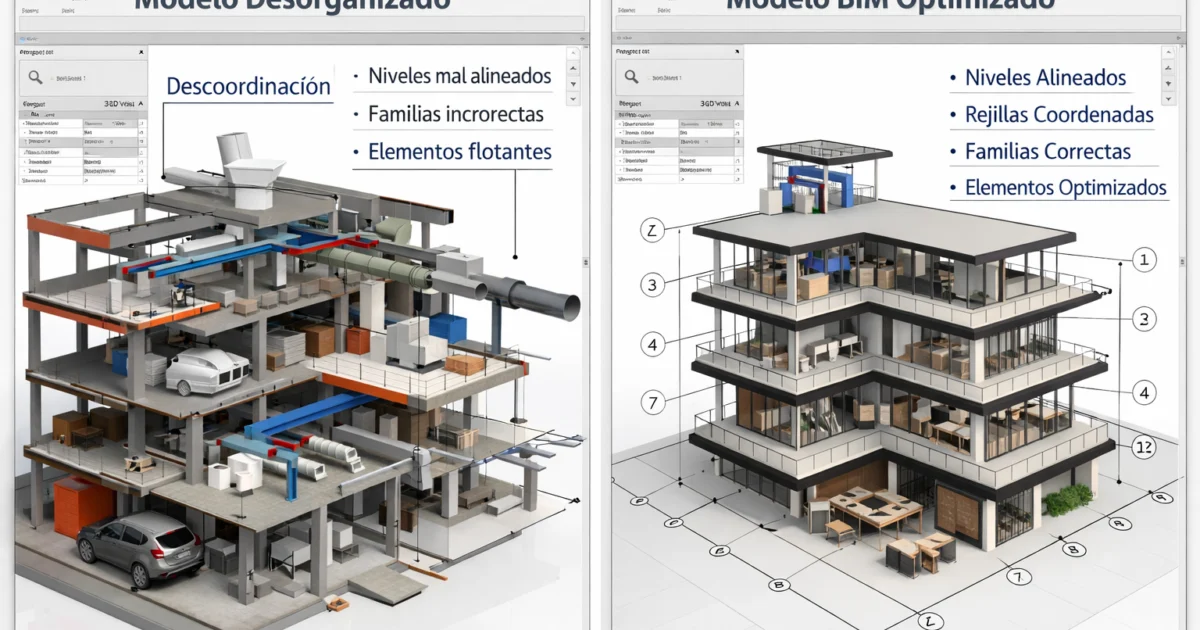
Task: Click the search magnifier in the left Project panel
Action: tap(34, 77)
